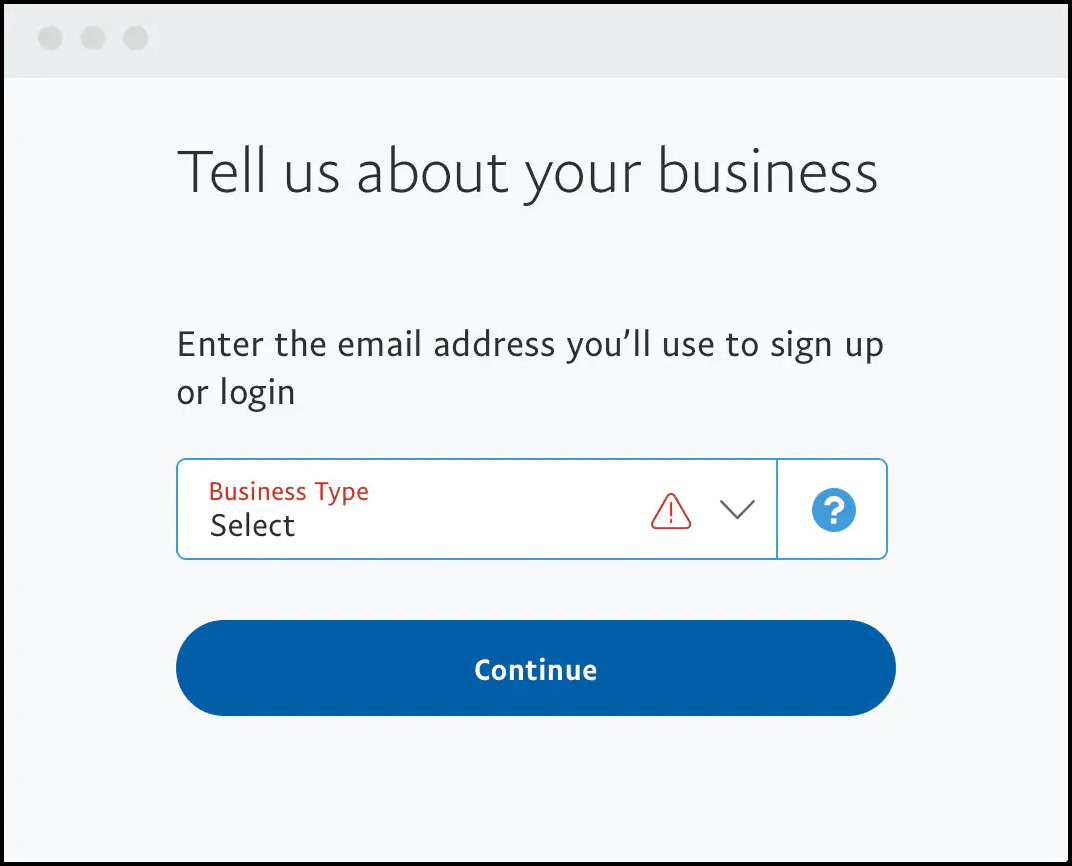Click the empty area below the Continue button
Image resolution: width=1072 pixels, height=866 pixels.
(x=535, y=786)
